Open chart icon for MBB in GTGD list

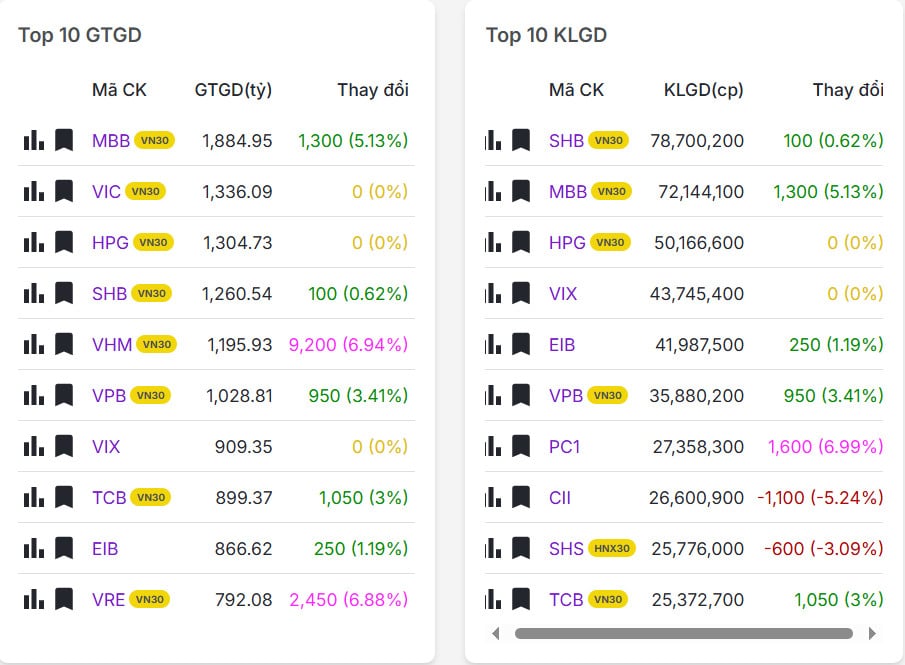34,140
